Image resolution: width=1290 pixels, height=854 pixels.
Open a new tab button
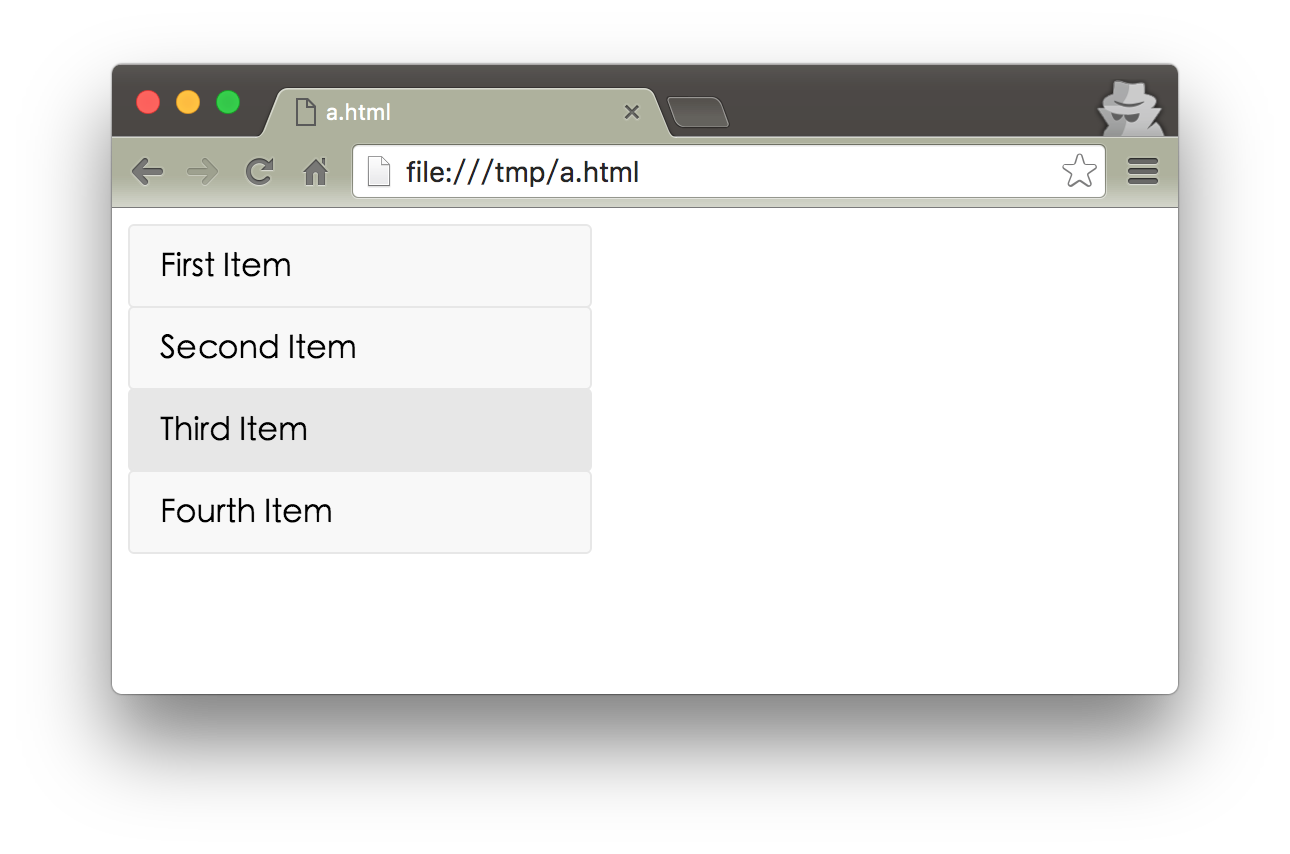pyautogui.click(x=698, y=113)
